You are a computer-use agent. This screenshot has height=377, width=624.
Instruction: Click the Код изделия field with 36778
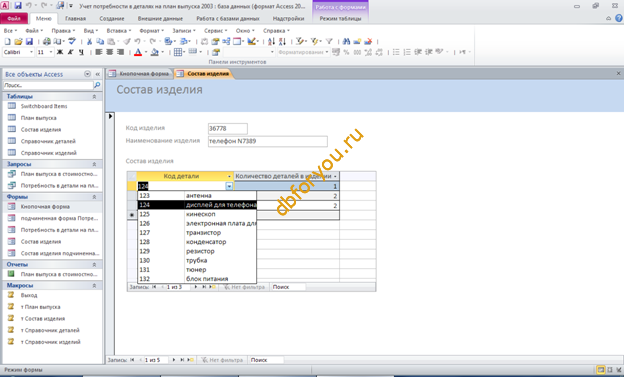[x=228, y=129]
